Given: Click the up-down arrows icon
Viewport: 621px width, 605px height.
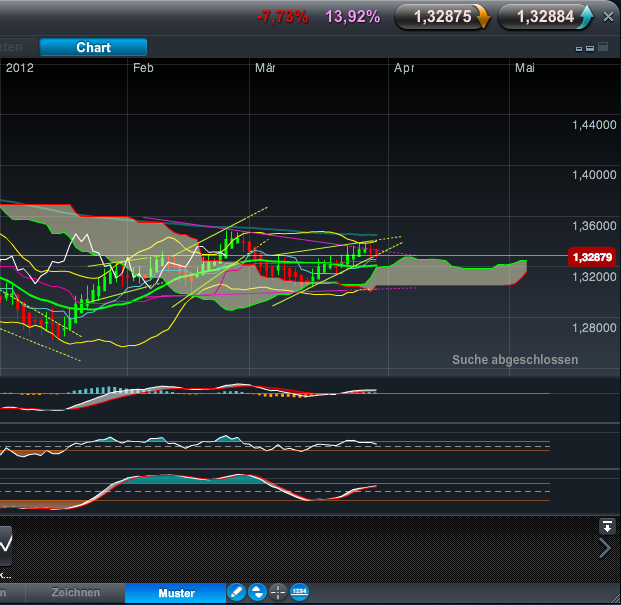Looking at the screenshot, I should [x=257, y=592].
